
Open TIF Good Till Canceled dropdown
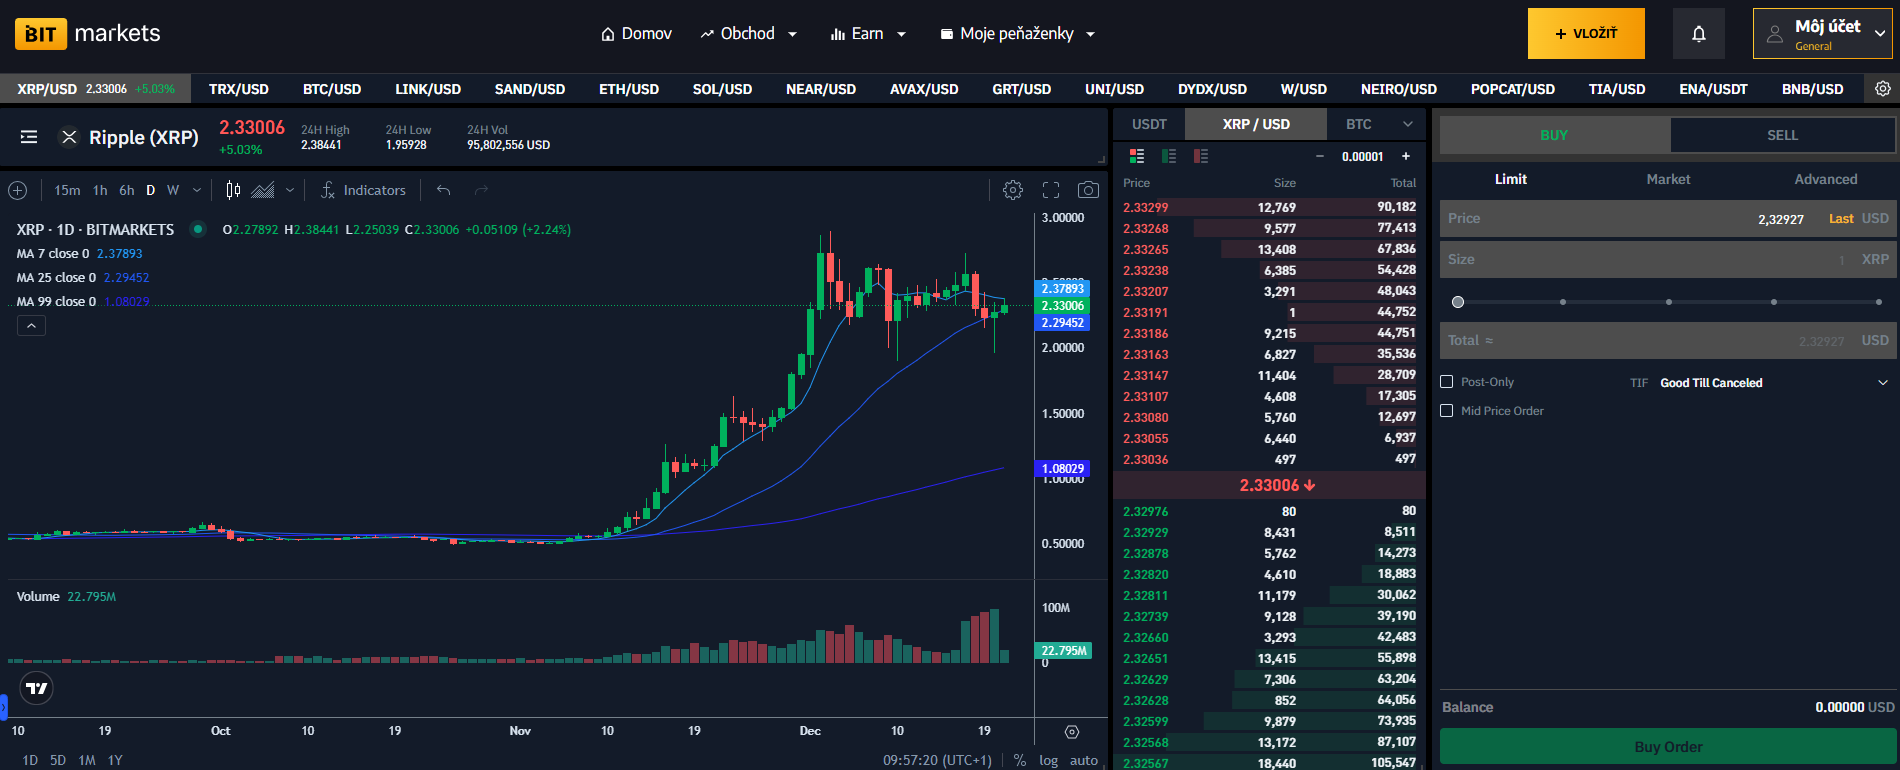pyautogui.click(x=1774, y=383)
